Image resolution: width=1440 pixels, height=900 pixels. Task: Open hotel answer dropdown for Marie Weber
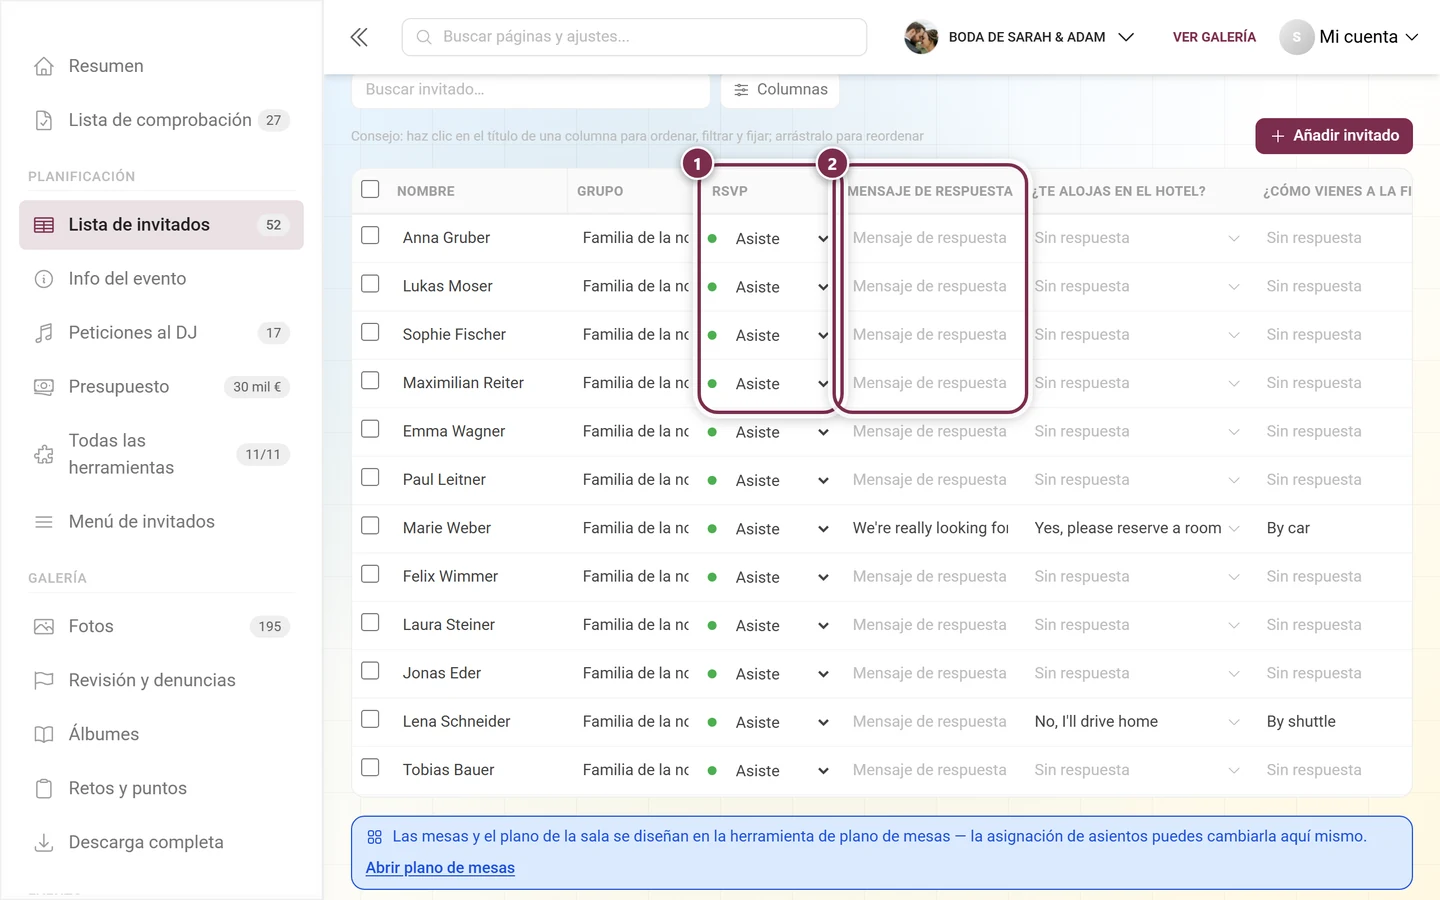pyautogui.click(x=1137, y=528)
